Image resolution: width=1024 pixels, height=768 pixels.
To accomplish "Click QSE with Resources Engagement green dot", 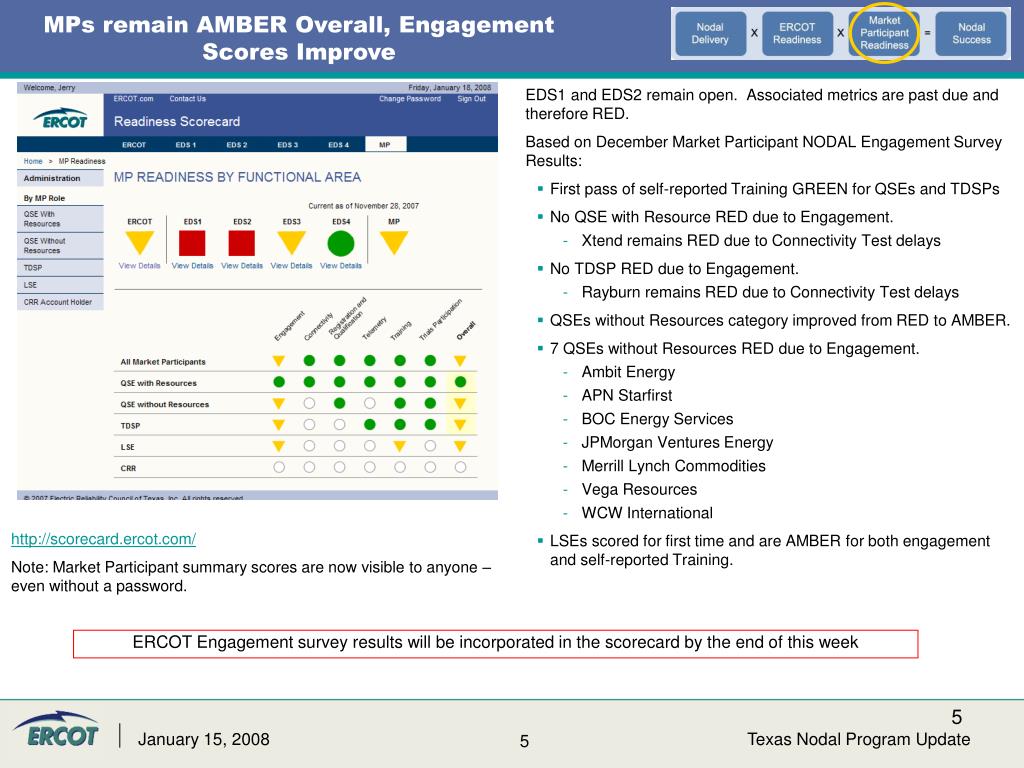I will coord(279,382).
